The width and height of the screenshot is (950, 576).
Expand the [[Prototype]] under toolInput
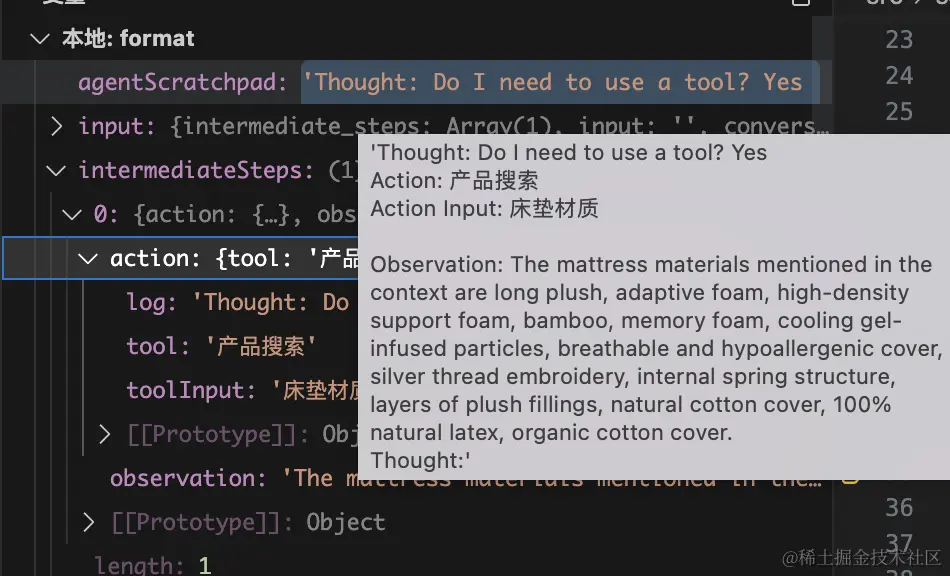[104, 434]
